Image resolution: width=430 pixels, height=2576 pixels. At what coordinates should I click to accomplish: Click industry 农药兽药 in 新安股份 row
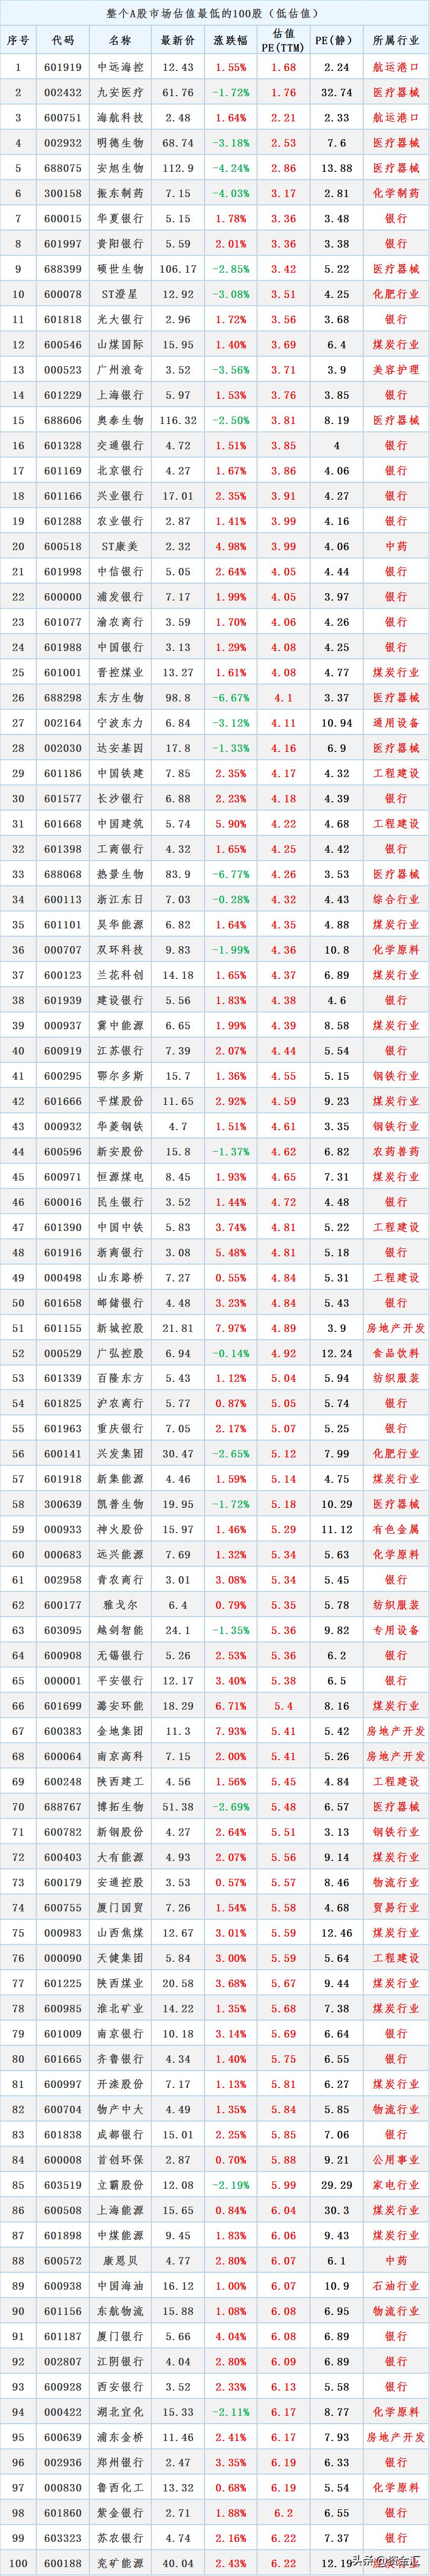396,1151
